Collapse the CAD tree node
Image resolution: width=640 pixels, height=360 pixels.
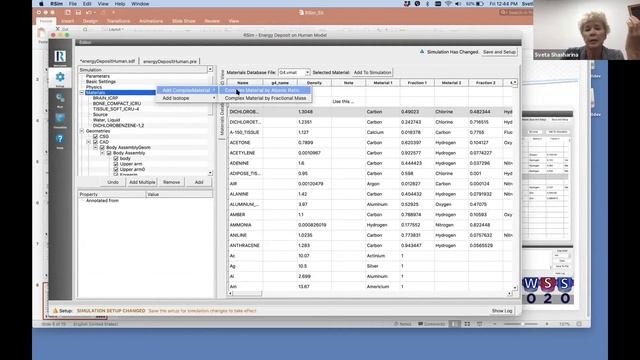coord(89,142)
